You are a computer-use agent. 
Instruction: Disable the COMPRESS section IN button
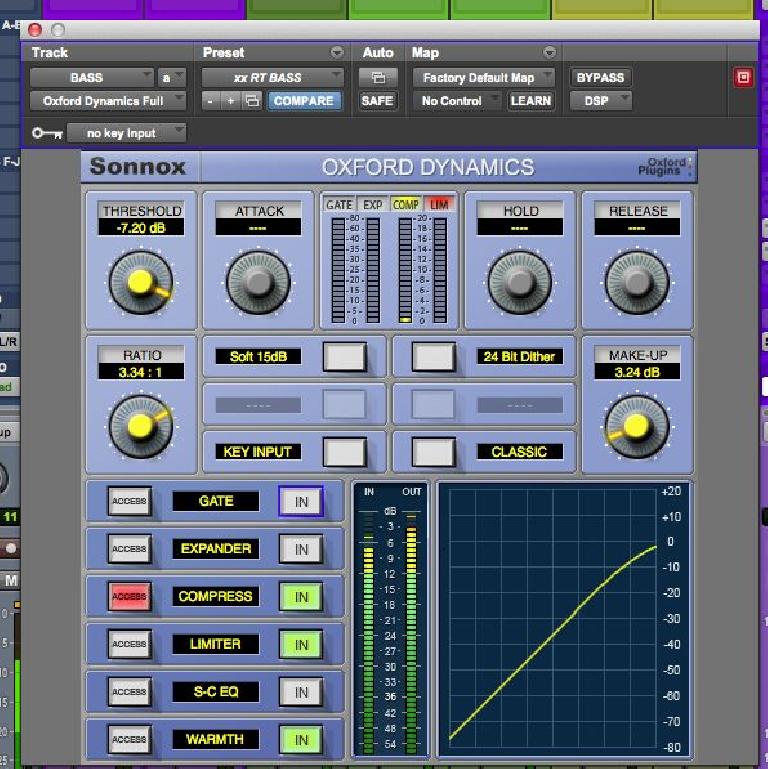tap(301, 596)
